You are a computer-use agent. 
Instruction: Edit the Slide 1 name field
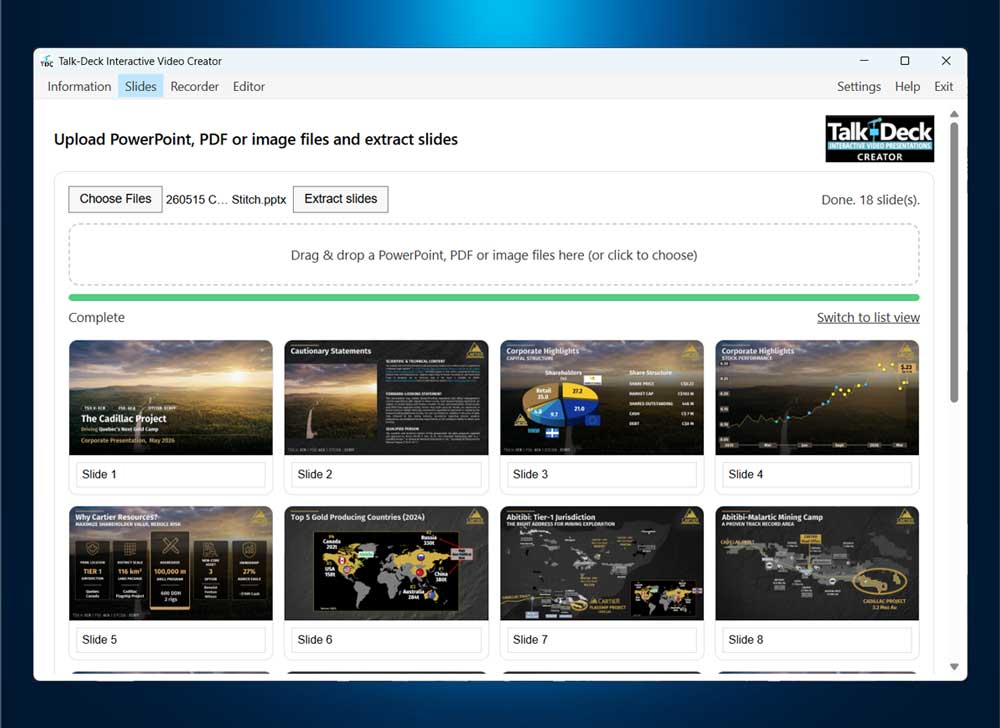click(x=171, y=474)
